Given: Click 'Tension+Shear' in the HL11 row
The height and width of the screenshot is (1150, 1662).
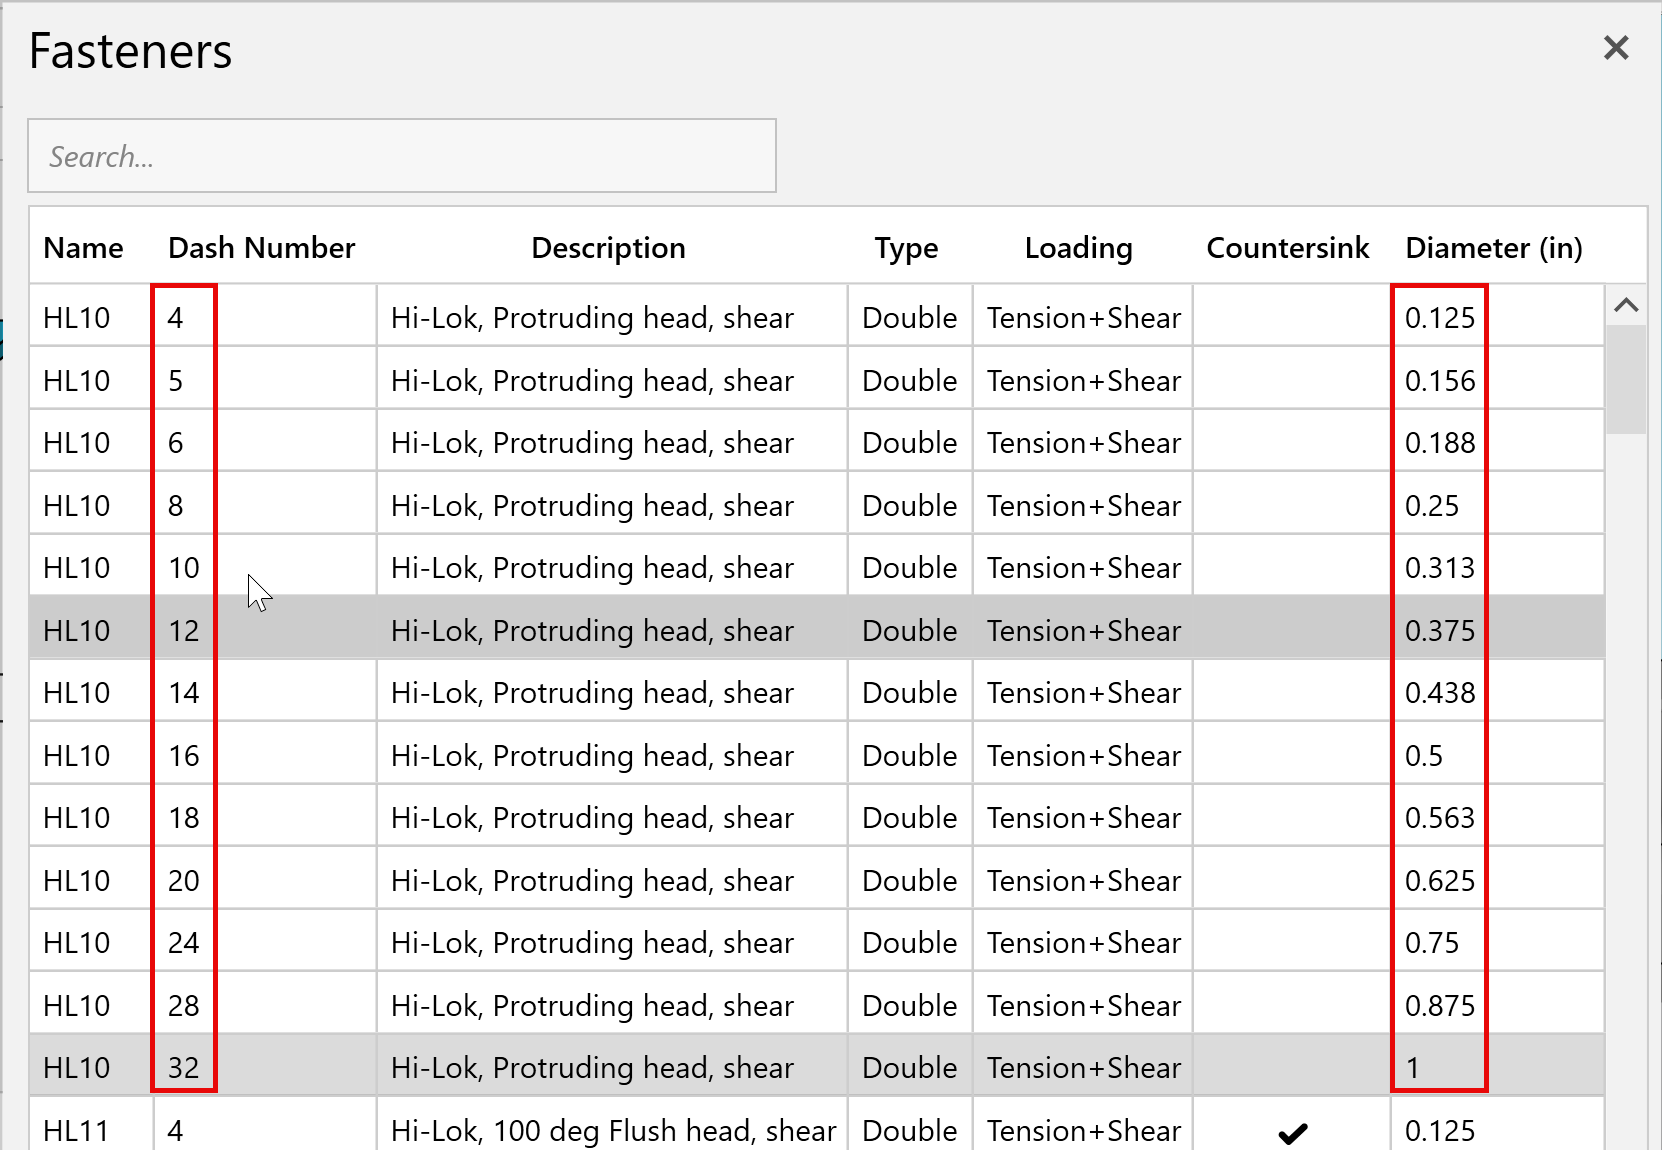Looking at the screenshot, I should (x=1084, y=1131).
